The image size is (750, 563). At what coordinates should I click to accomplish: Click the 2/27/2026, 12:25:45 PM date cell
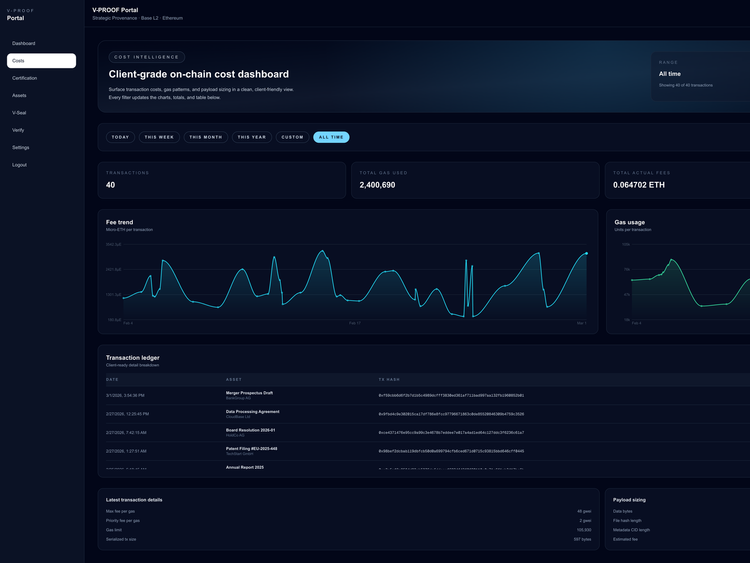click(x=127, y=414)
